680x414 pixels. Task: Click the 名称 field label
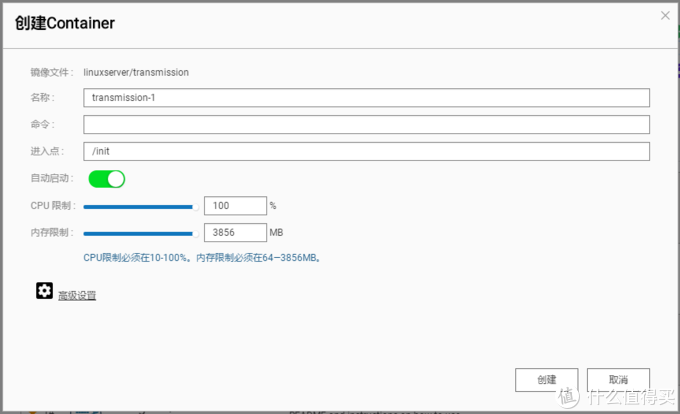click(x=42, y=98)
